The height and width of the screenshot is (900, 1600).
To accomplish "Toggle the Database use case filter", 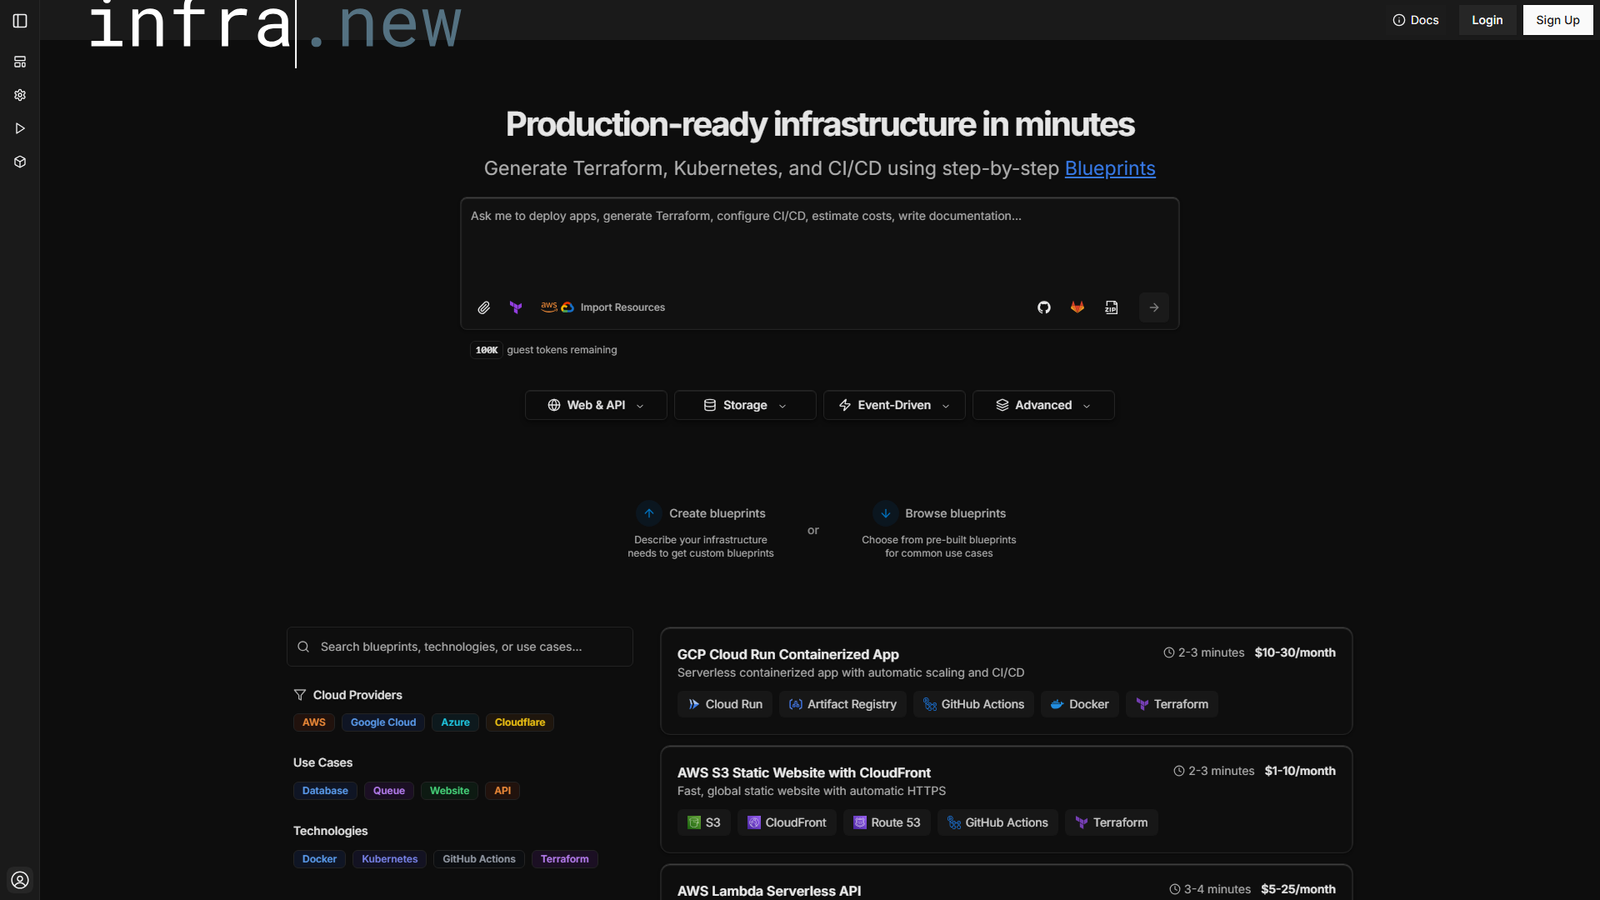I will (x=324, y=790).
